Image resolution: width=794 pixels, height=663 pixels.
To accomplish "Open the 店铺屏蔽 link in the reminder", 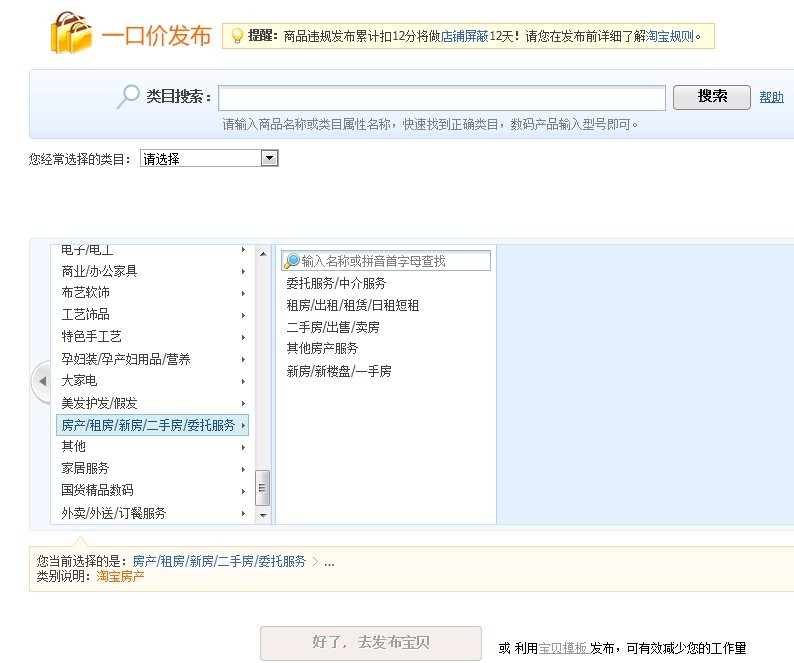I will pos(464,36).
